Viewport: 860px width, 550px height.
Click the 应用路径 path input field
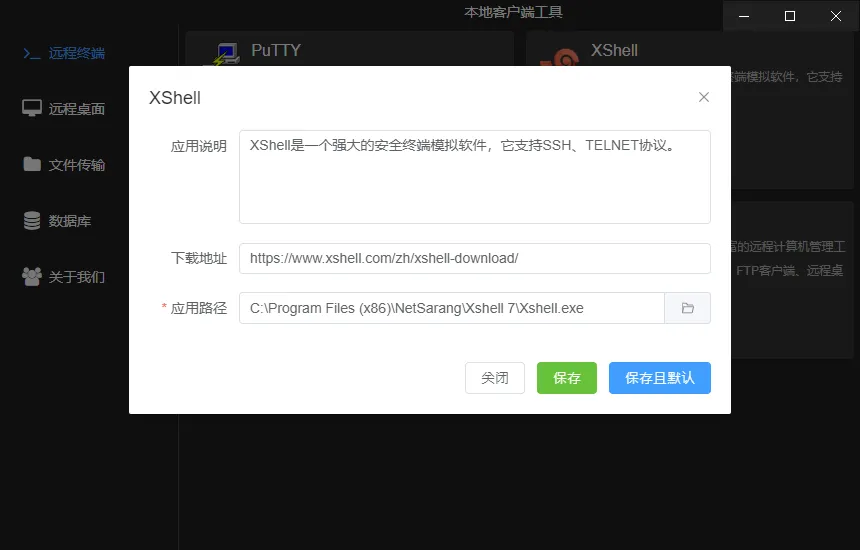pyautogui.click(x=452, y=308)
